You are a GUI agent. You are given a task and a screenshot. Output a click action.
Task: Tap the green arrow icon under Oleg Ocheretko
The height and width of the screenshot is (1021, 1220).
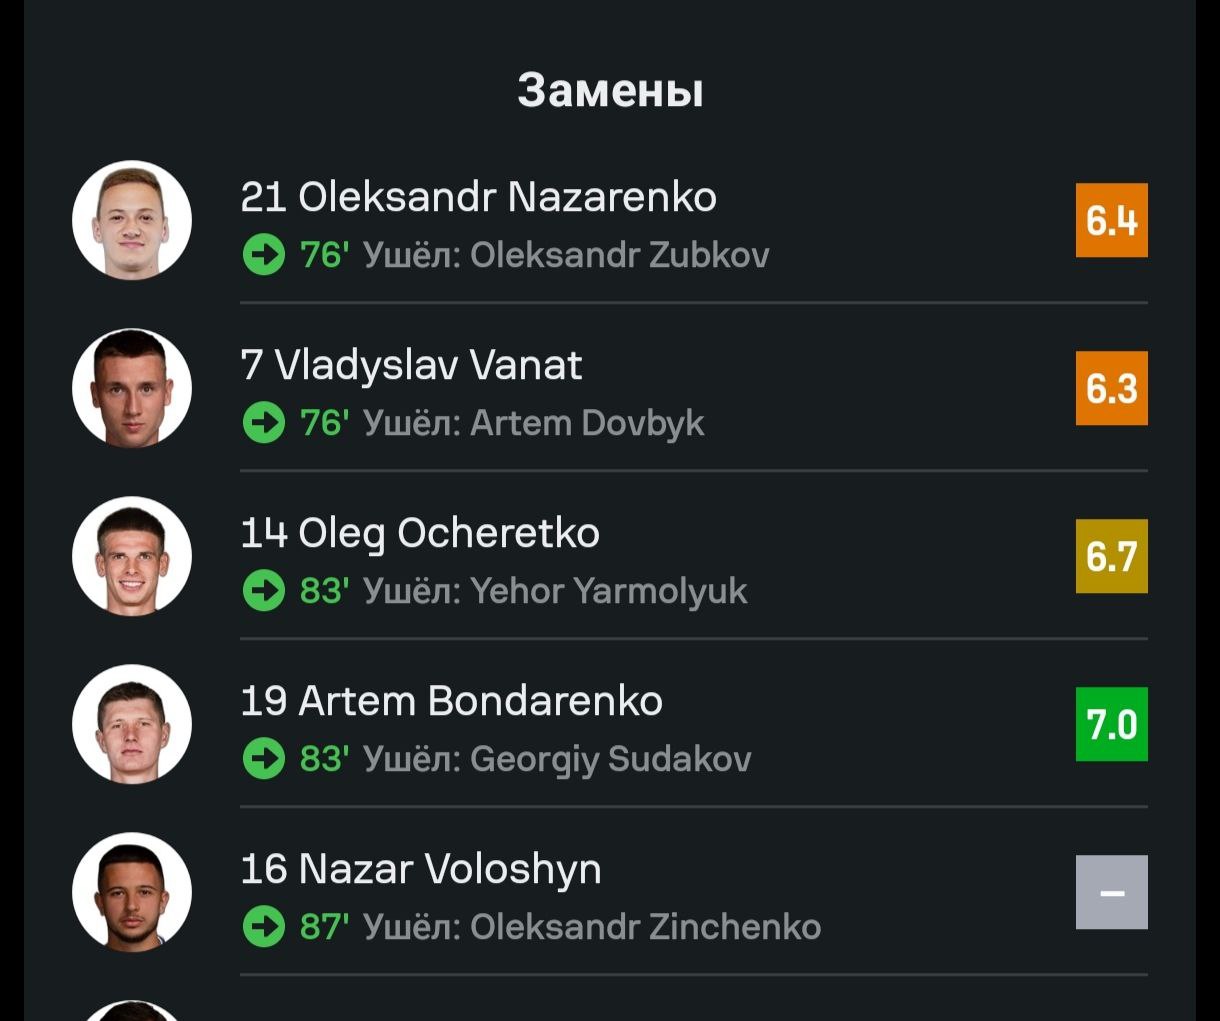pos(264,591)
